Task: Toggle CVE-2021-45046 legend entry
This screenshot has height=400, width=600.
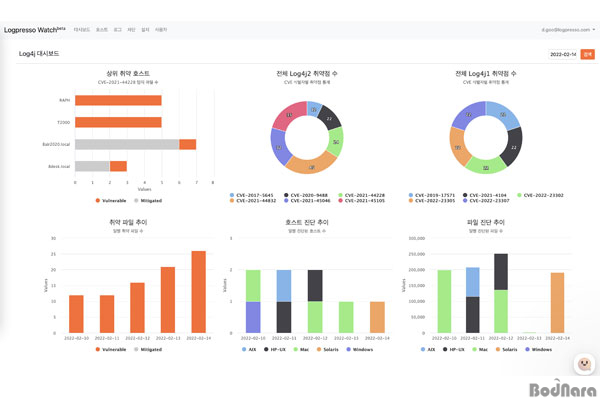Action: pyautogui.click(x=307, y=201)
